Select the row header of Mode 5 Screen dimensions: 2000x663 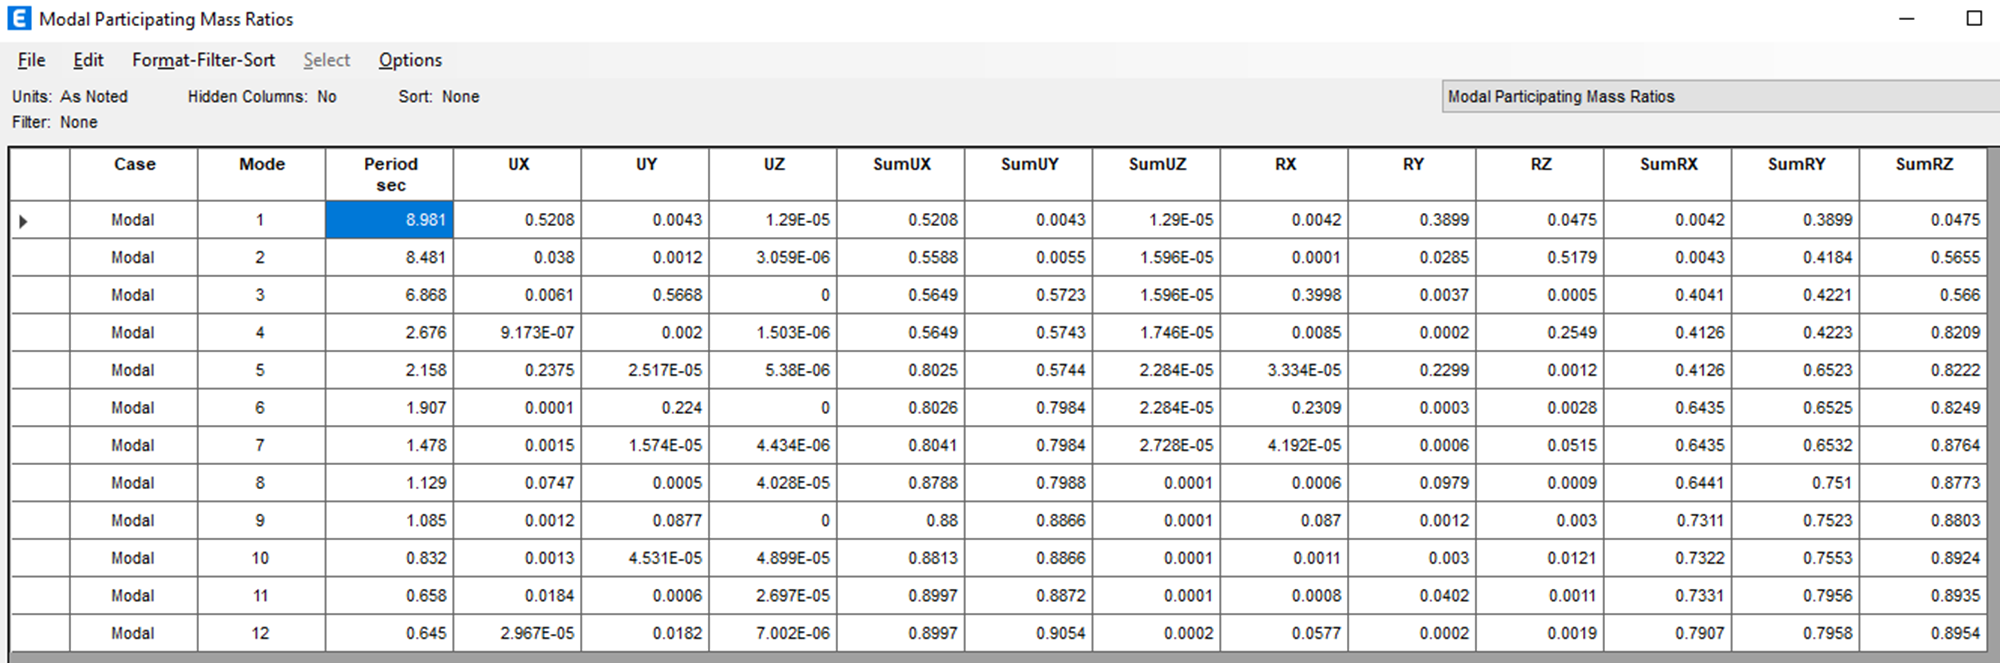[x=40, y=370]
